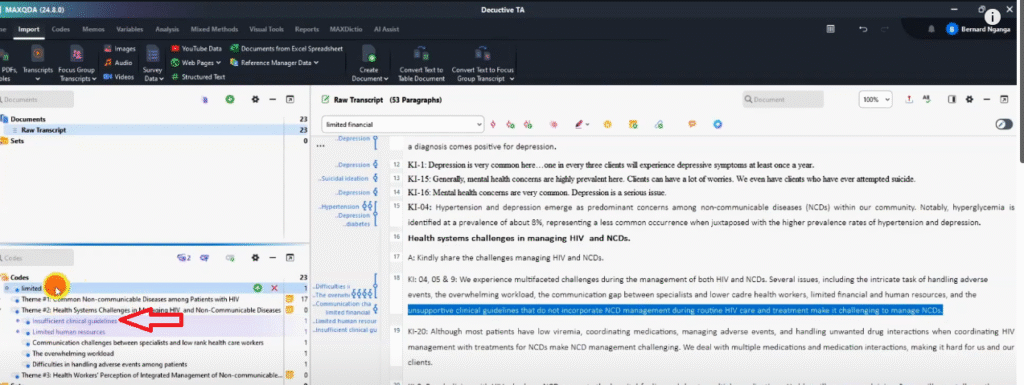The image size is (1024, 385).
Task: Open the notifications bell
Action: click(x=931, y=29)
